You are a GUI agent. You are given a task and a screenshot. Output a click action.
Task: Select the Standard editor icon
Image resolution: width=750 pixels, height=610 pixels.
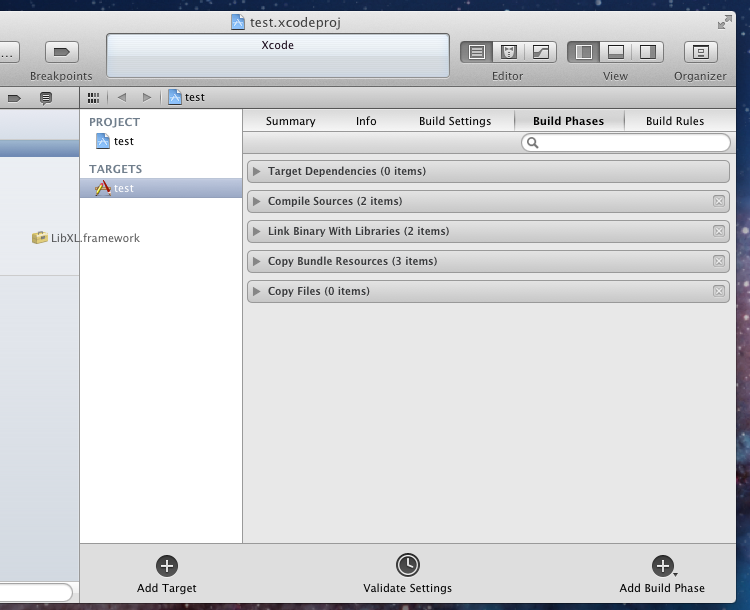coord(477,52)
